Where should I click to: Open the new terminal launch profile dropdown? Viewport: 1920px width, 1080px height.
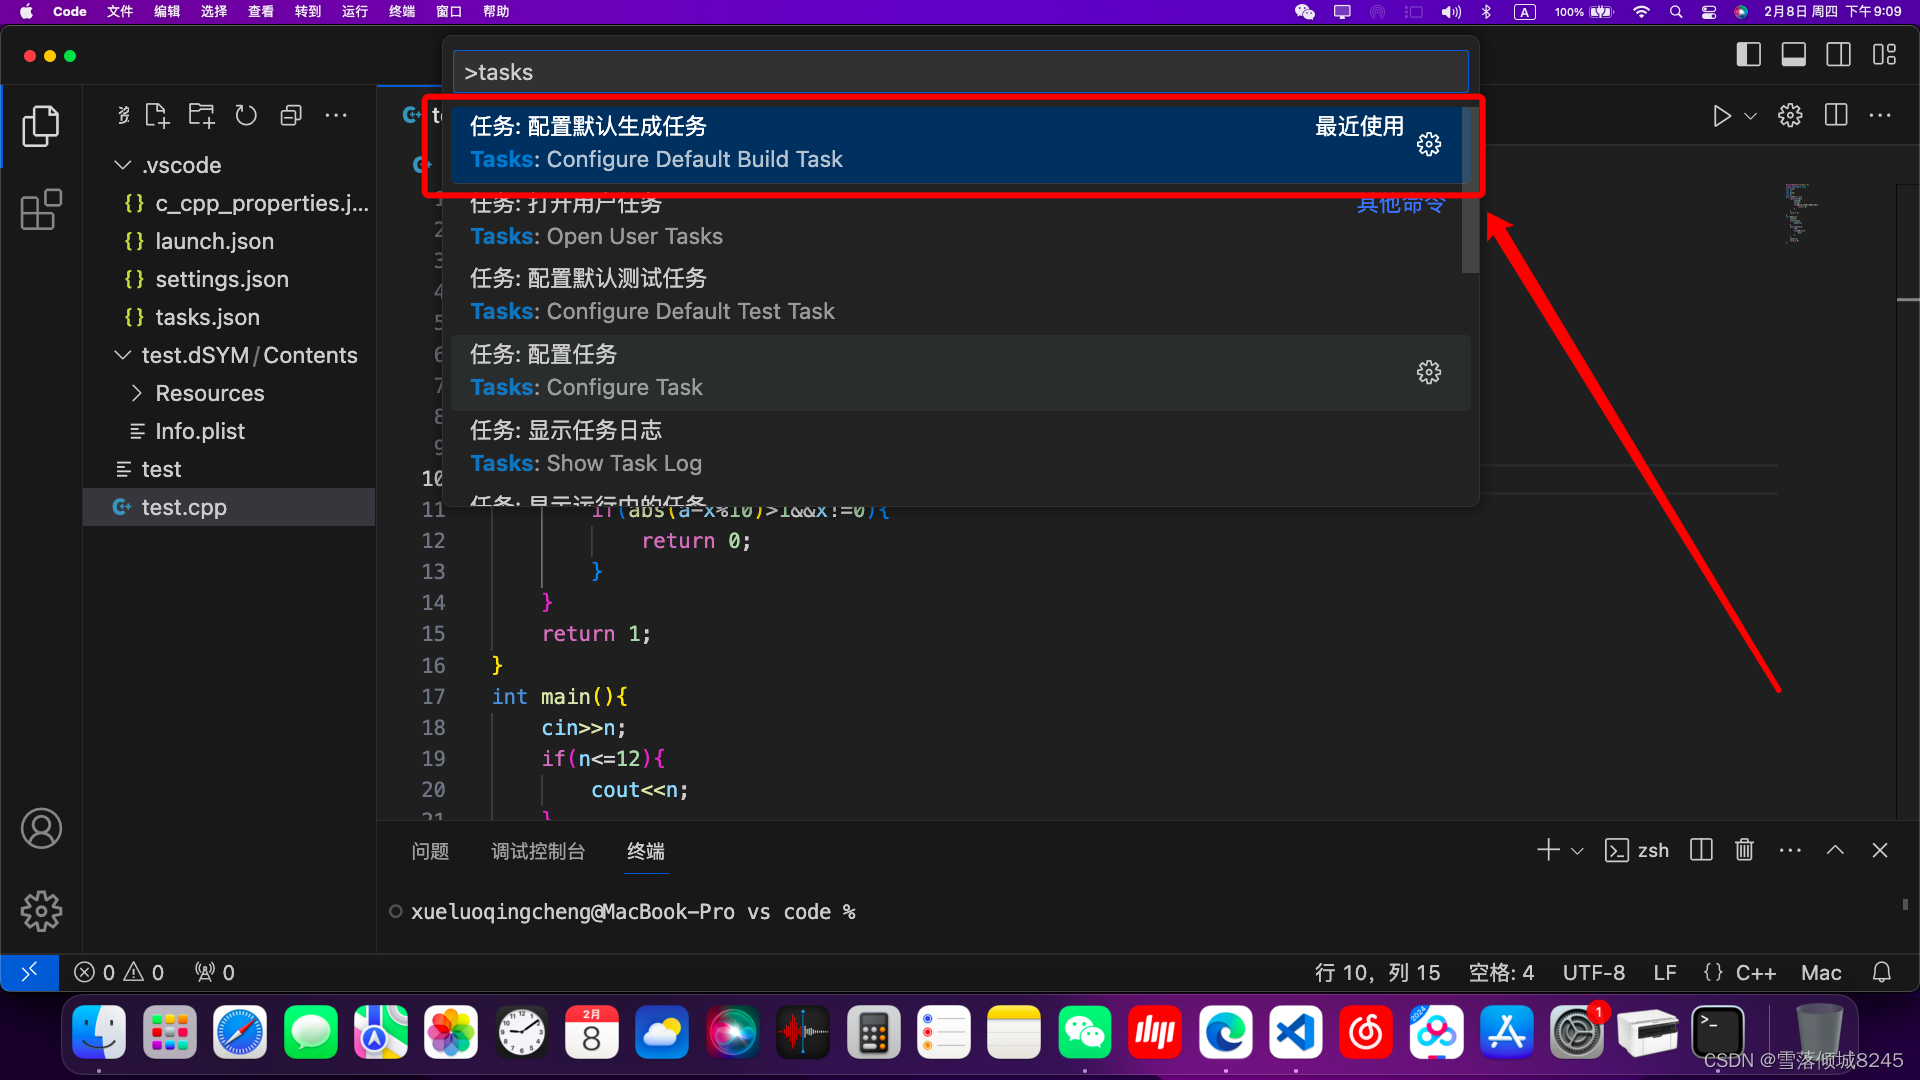click(x=1577, y=851)
